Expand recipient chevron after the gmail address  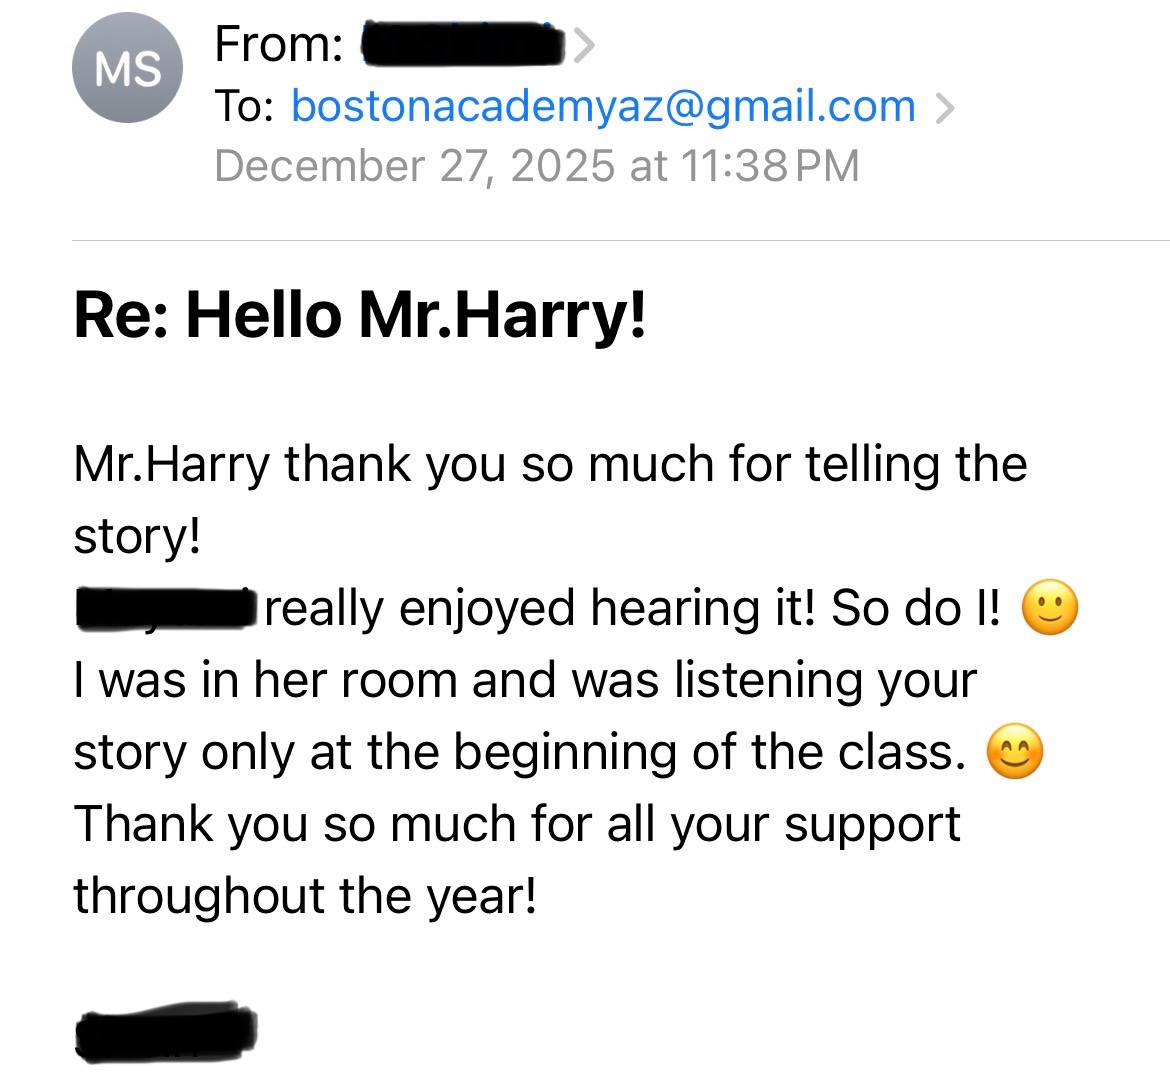[x=943, y=106]
